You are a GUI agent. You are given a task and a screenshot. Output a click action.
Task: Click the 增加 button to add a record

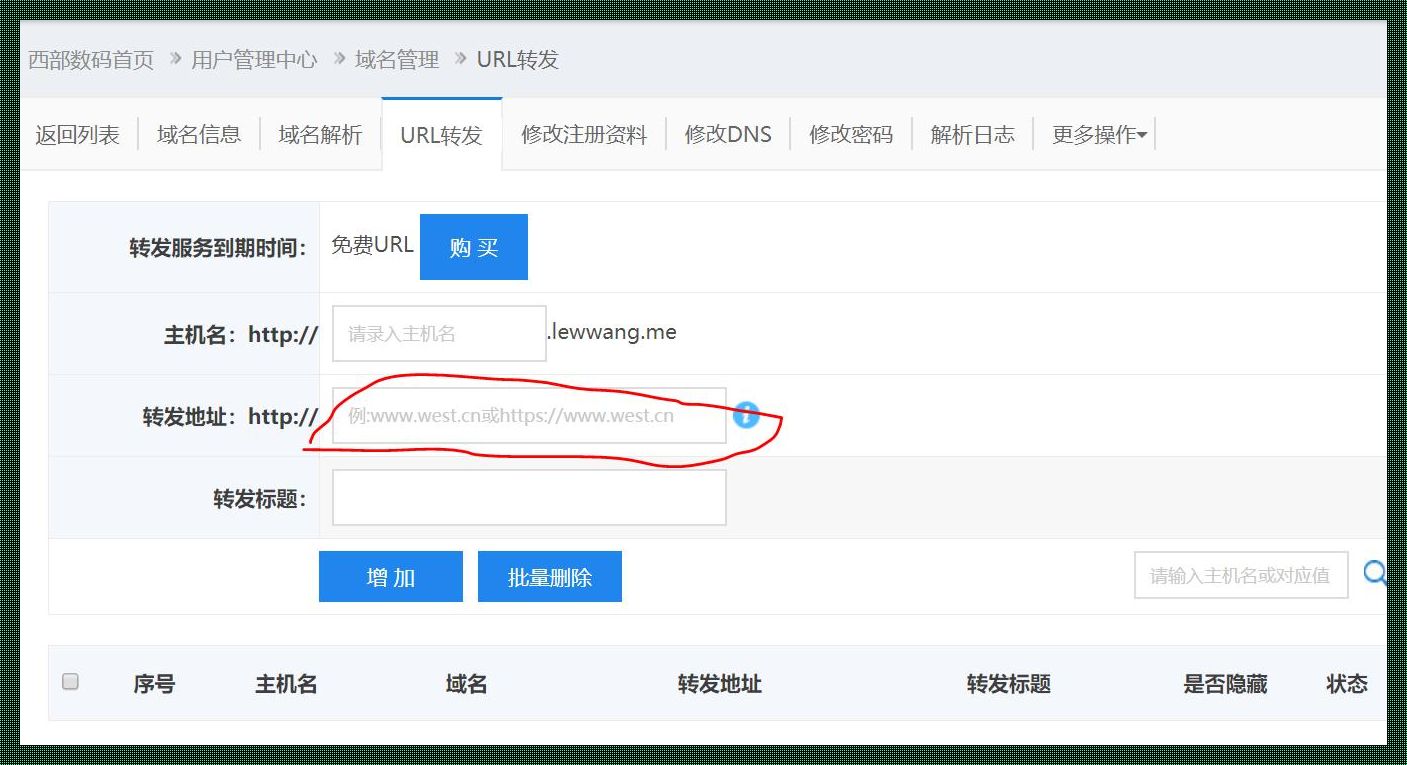pos(390,575)
